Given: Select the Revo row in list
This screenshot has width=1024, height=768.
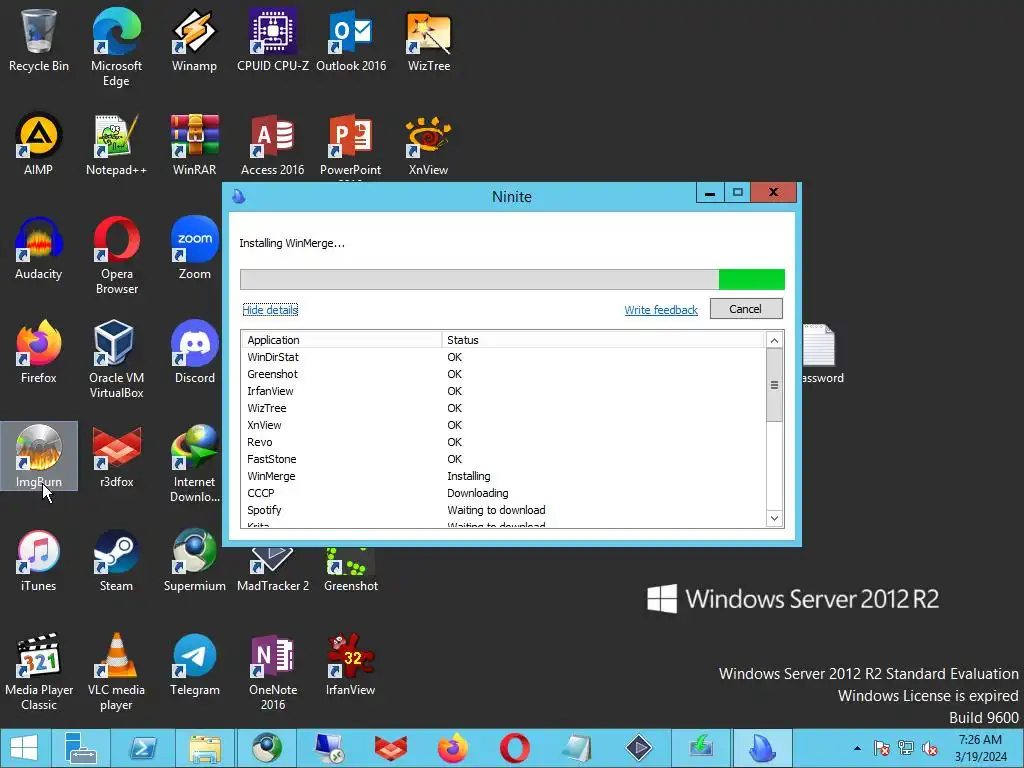Looking at the screenshot, I should click(503, 442).
